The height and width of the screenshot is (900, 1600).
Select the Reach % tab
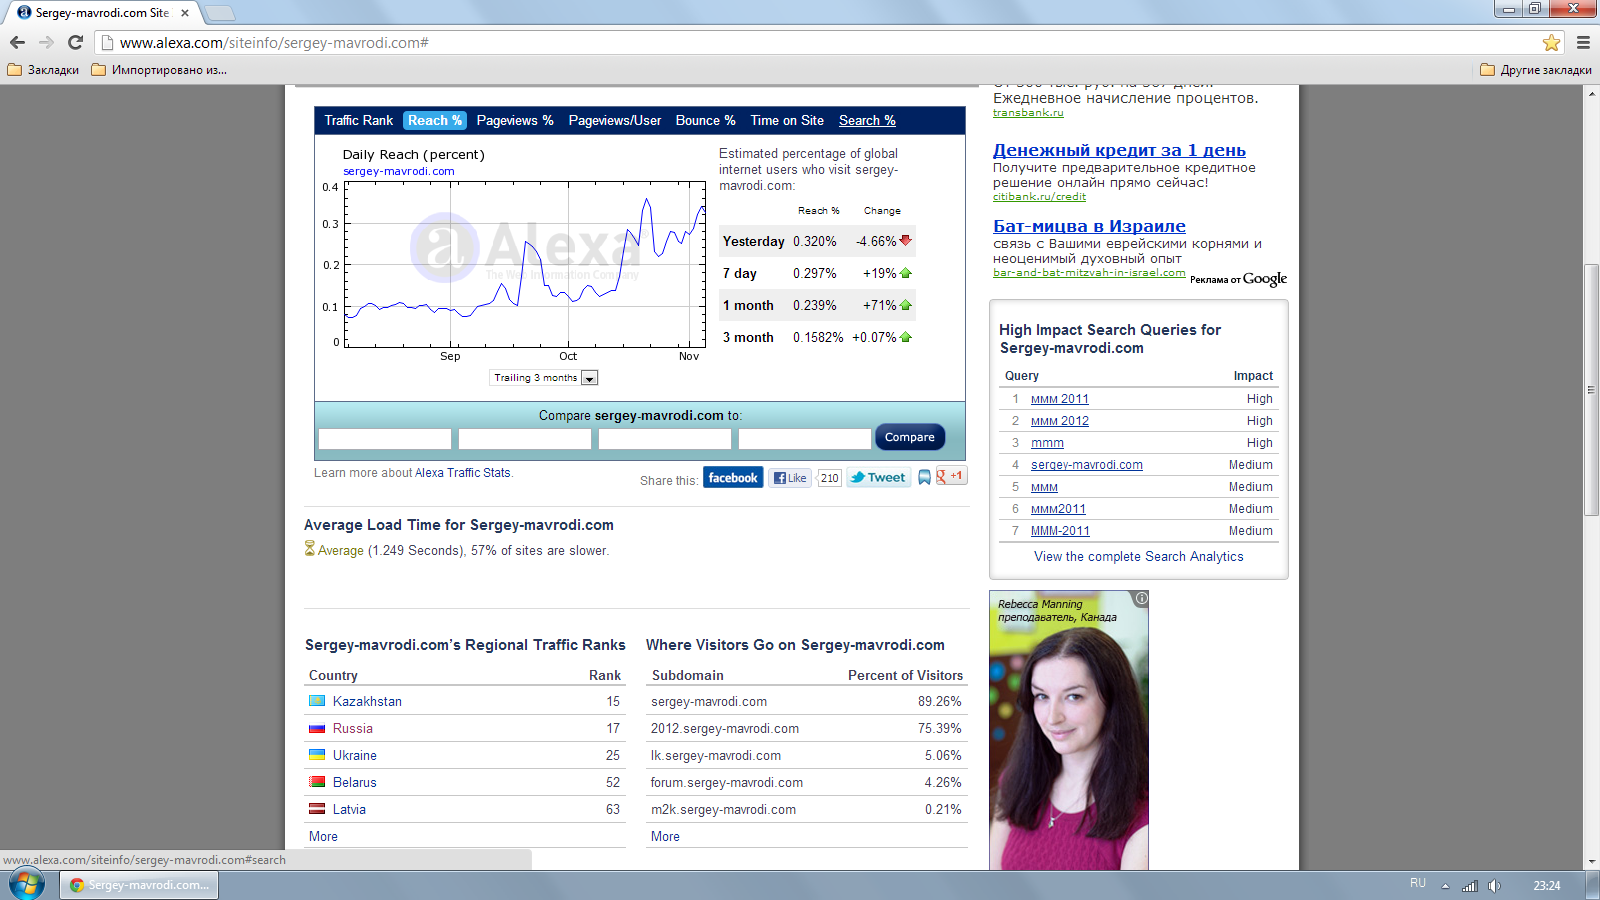tap(435, 120)
